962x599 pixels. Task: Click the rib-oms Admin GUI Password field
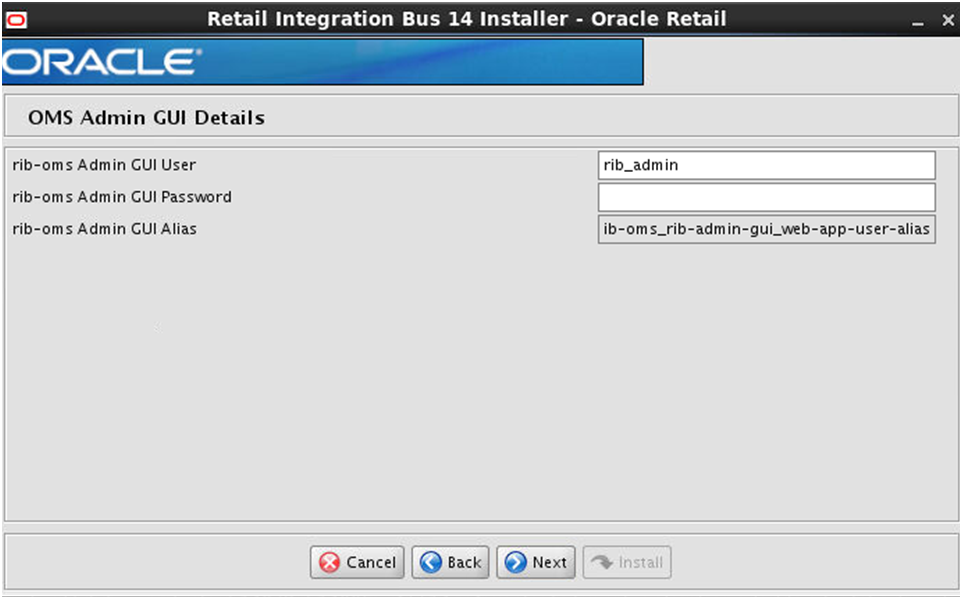(767, 197)
